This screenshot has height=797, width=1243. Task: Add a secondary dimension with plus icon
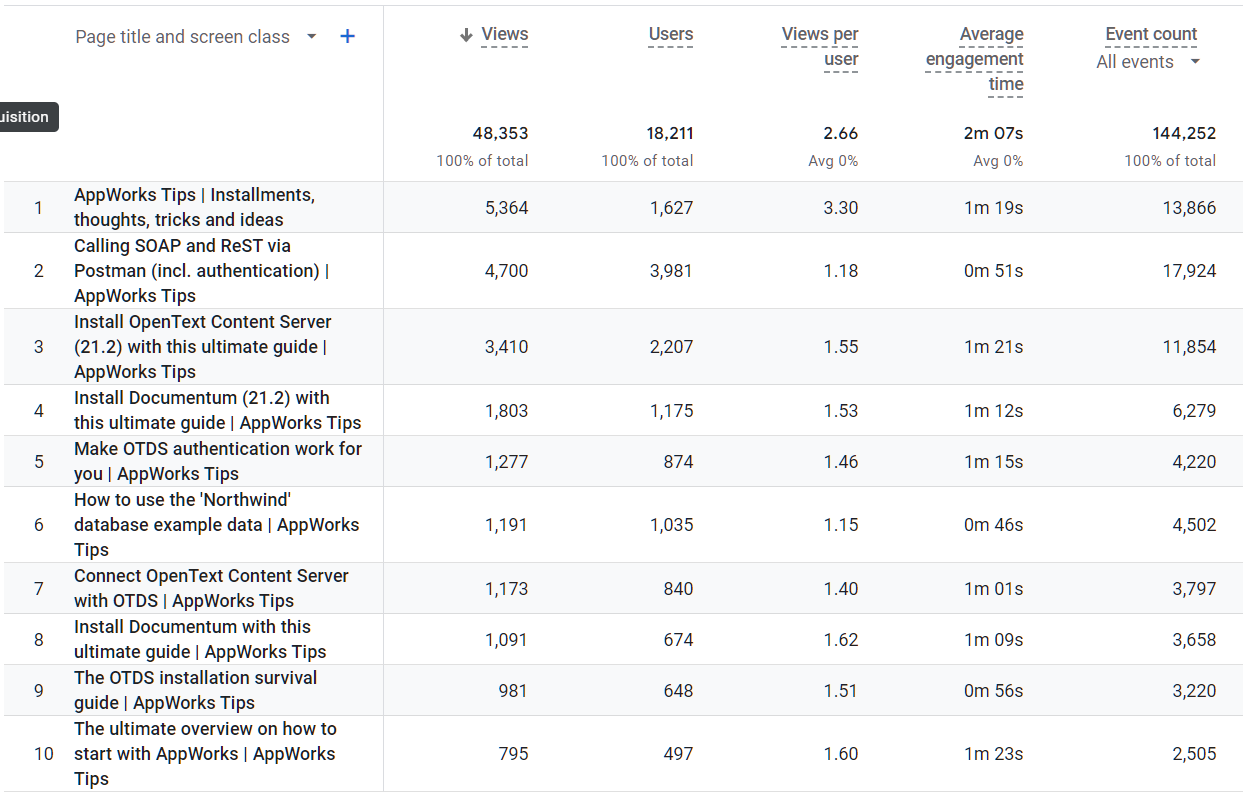click(x=347, y=37)
